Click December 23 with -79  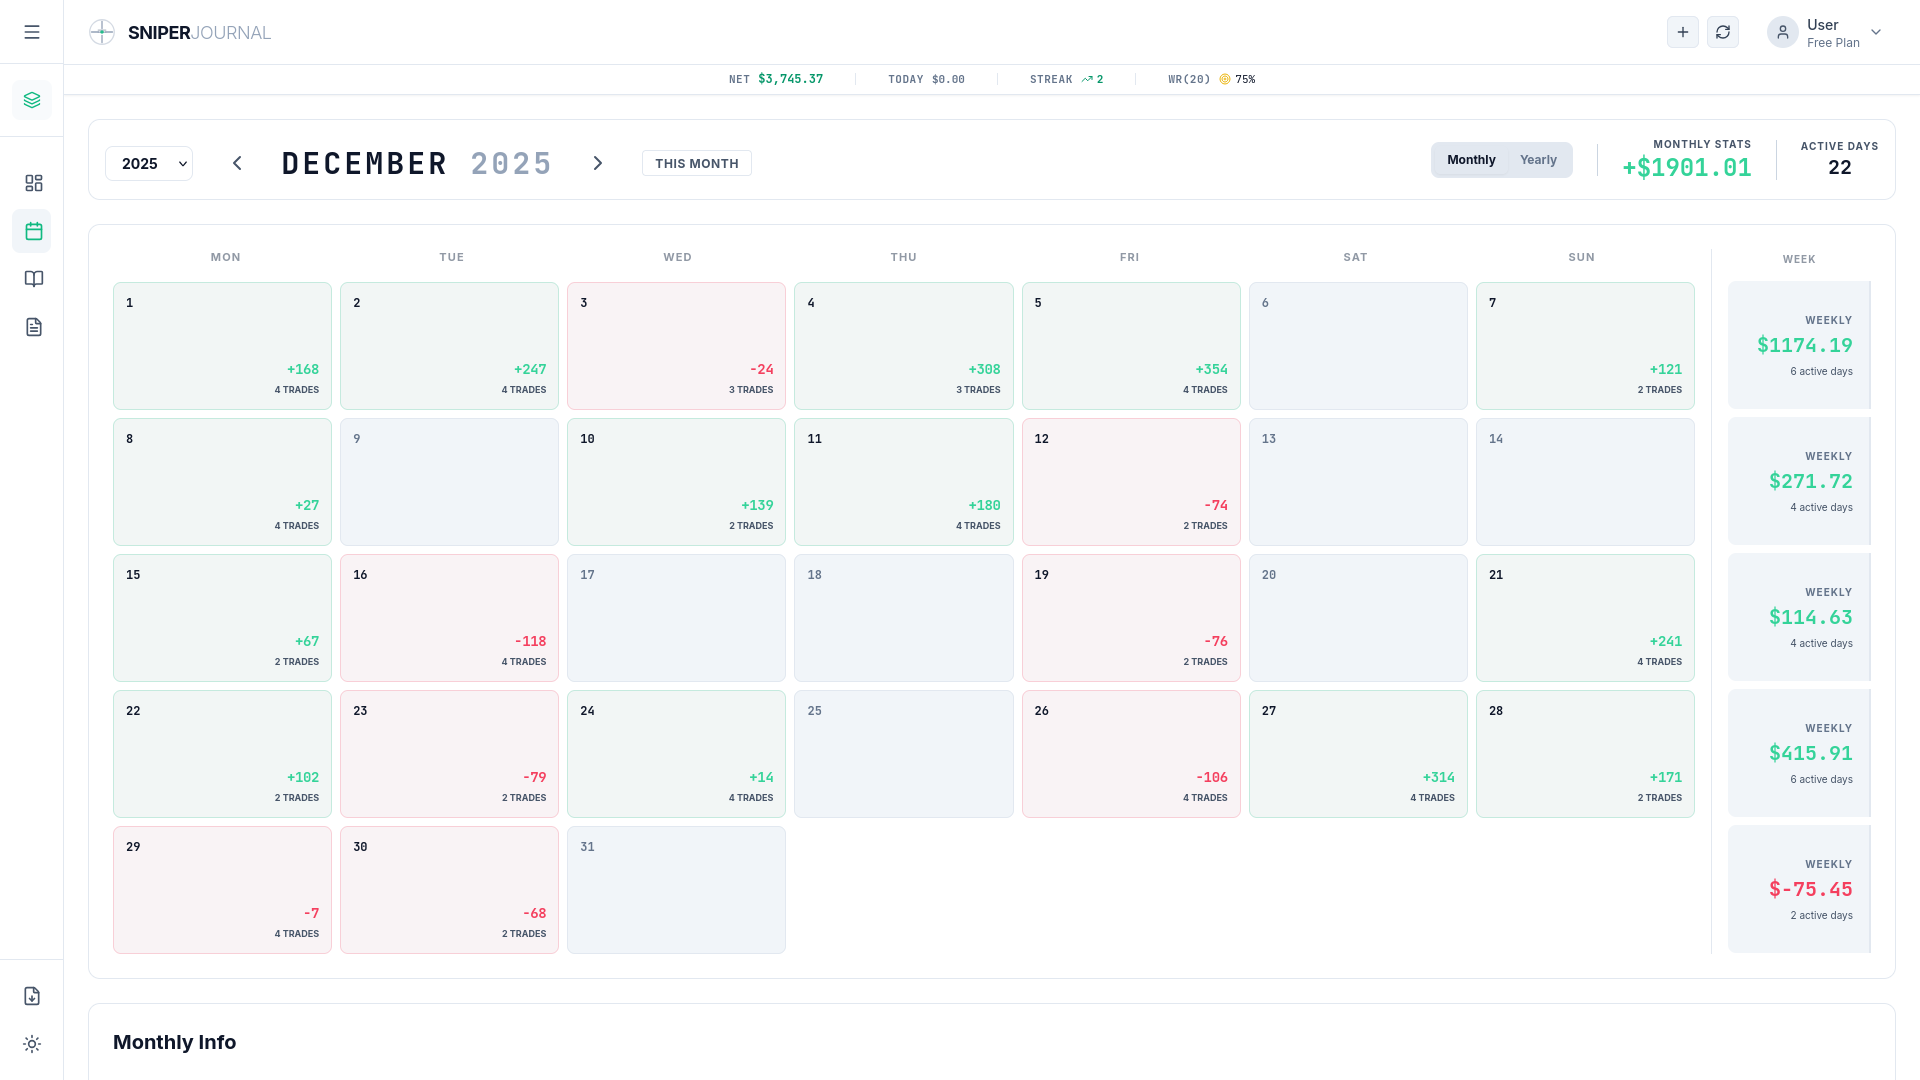pyautogui.click(x=449, y=754)
